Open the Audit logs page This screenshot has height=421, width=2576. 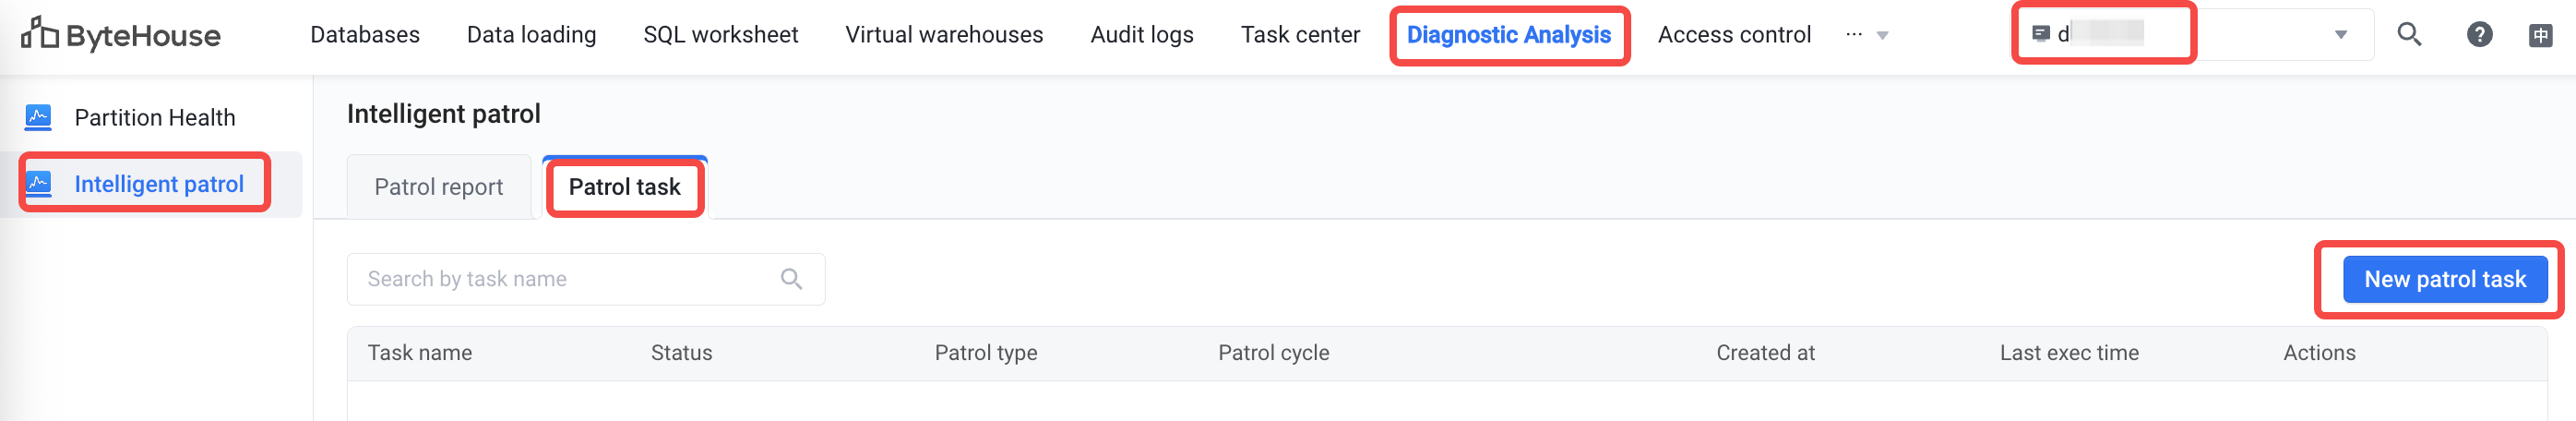tap(1142, 35)
